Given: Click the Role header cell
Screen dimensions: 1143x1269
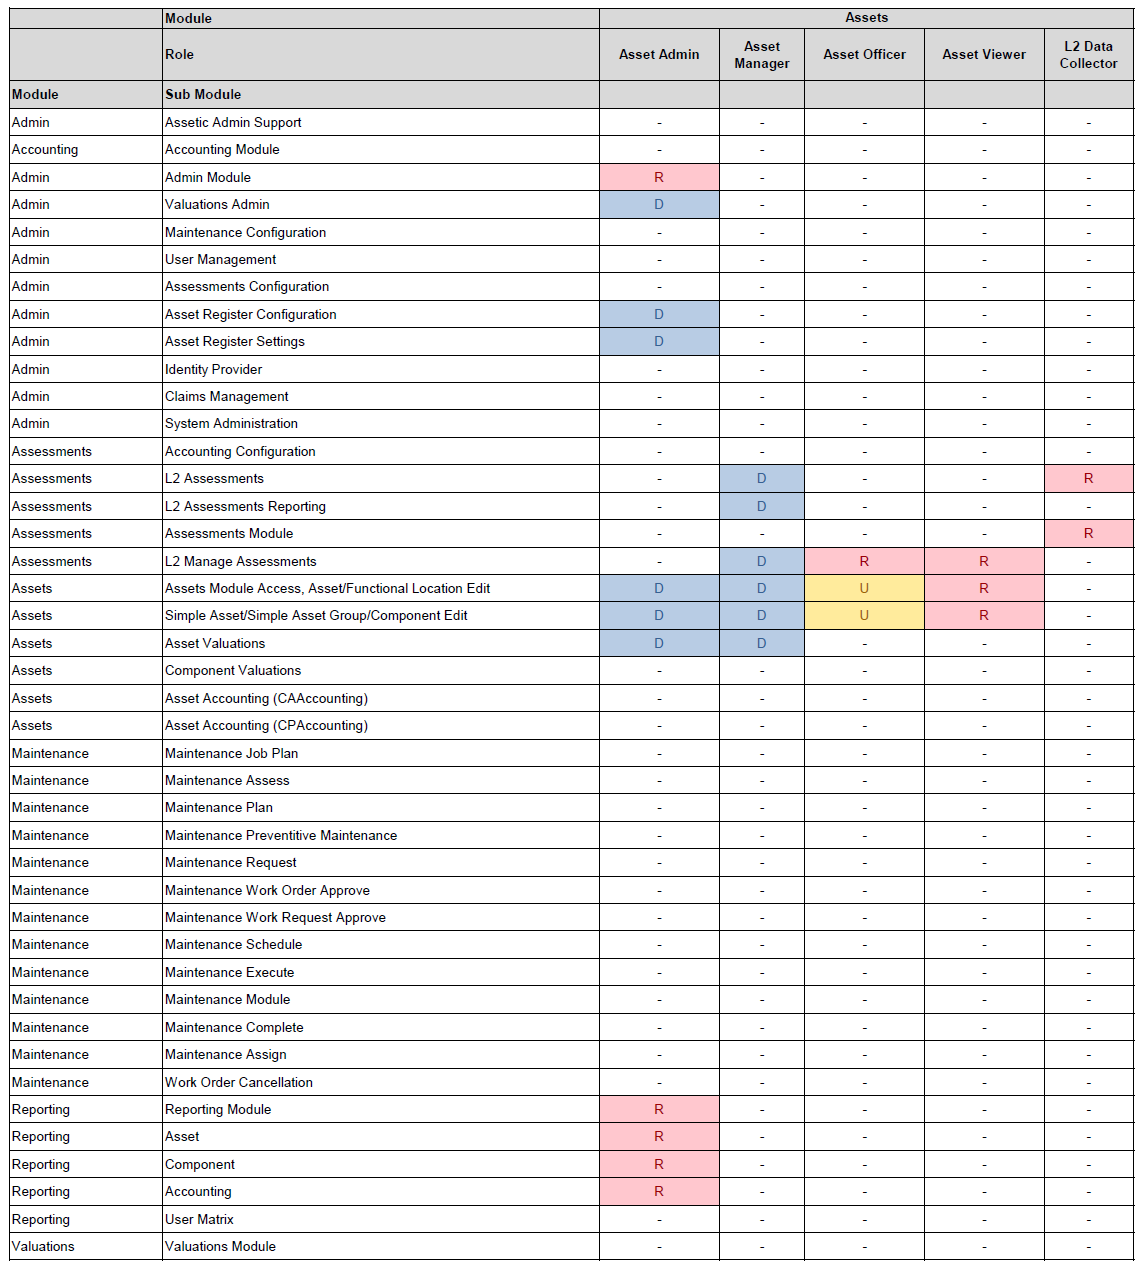Looking at the screenshot, I should pyautogui.click(x=381, y=54).
